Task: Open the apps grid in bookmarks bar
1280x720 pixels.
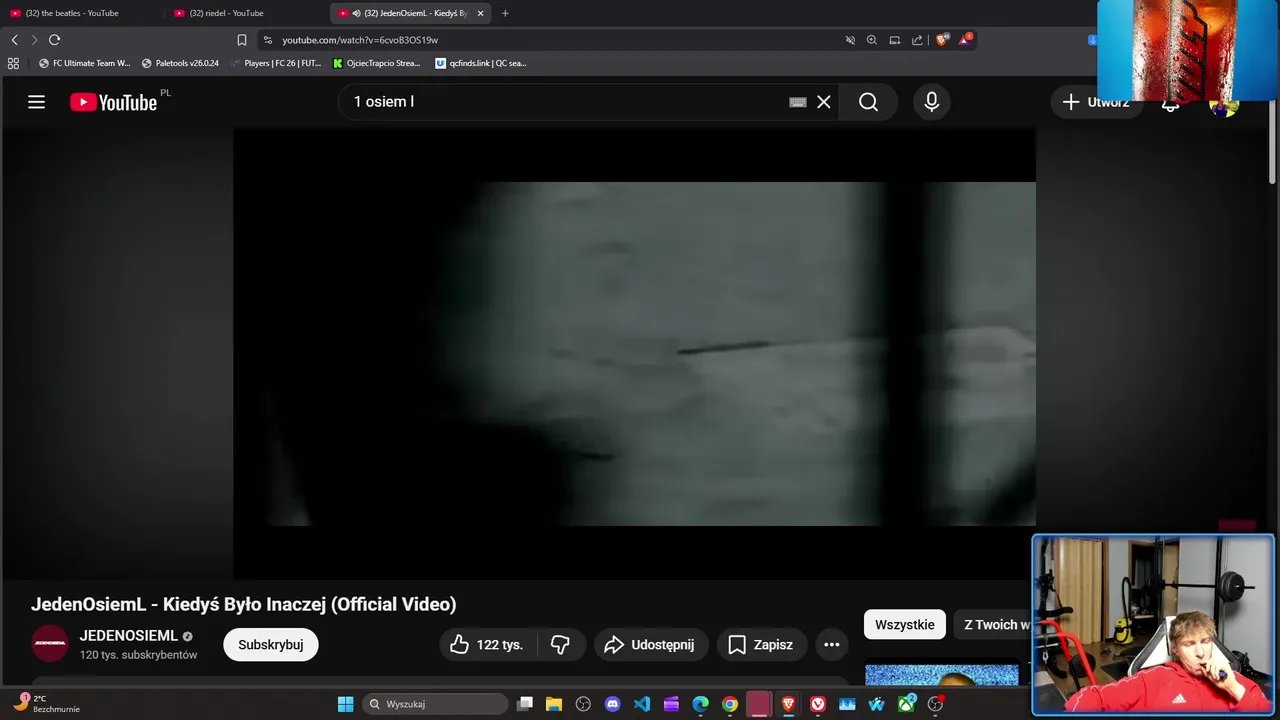Action: coord(13,63)
